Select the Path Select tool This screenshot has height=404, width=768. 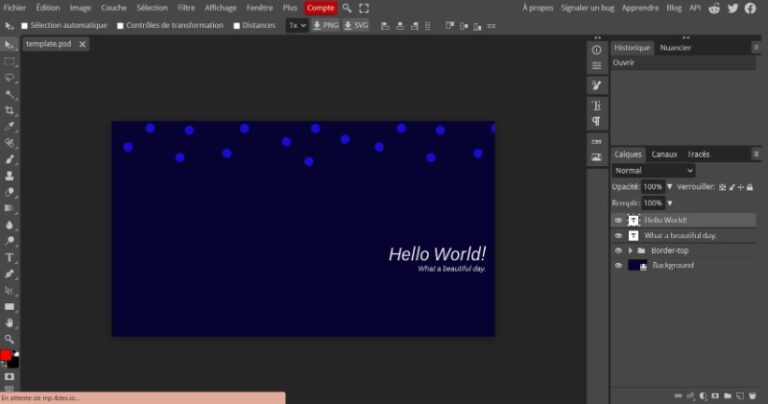coord(9,290)
